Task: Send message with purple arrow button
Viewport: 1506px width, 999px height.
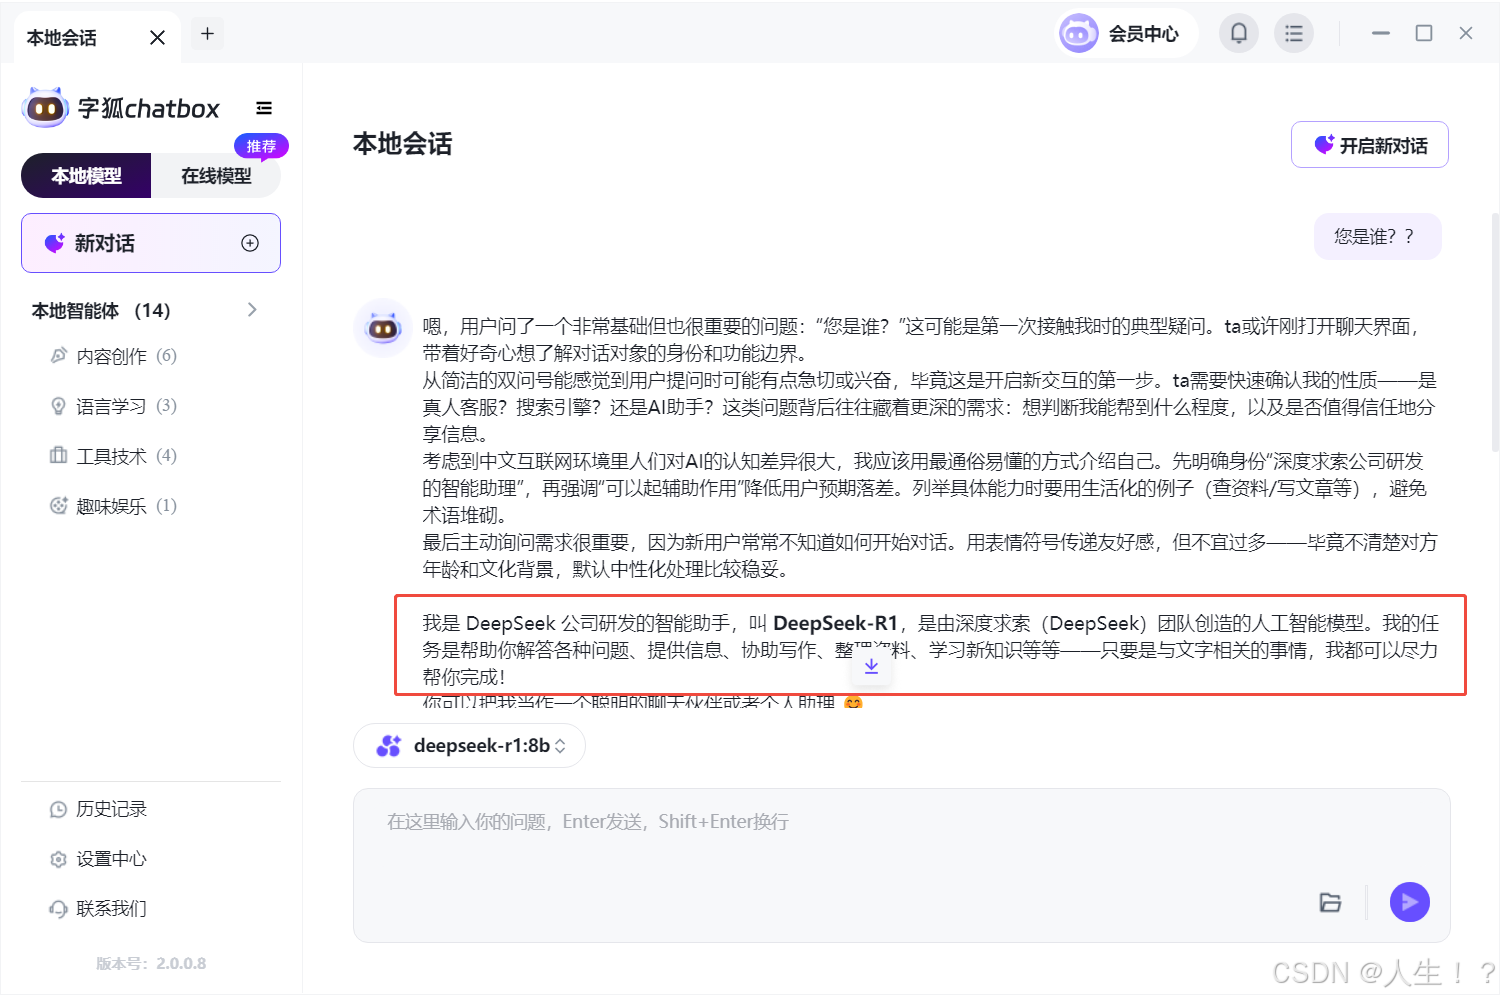Action: point(1409,902)
